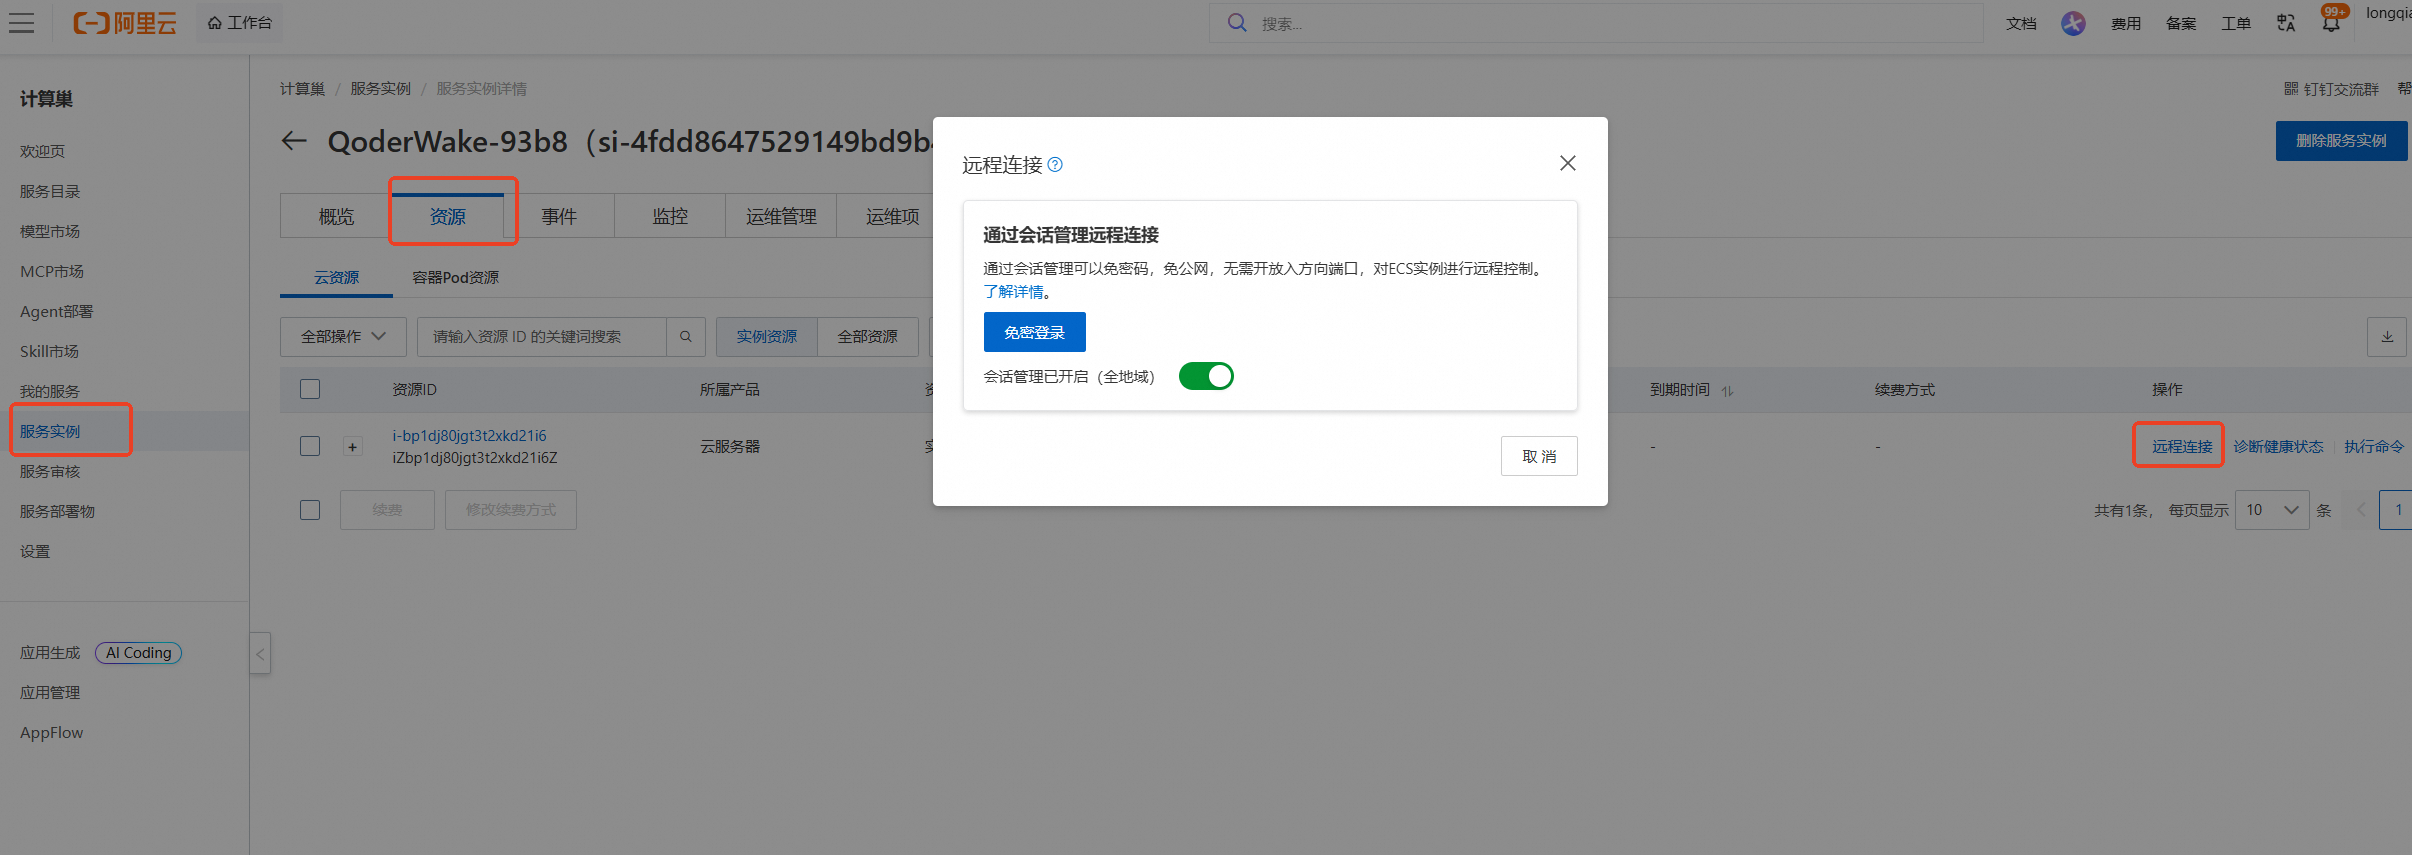Open the language switch icon
This screenshot has width=2412, height=855.
click(x=2286, y=23)
